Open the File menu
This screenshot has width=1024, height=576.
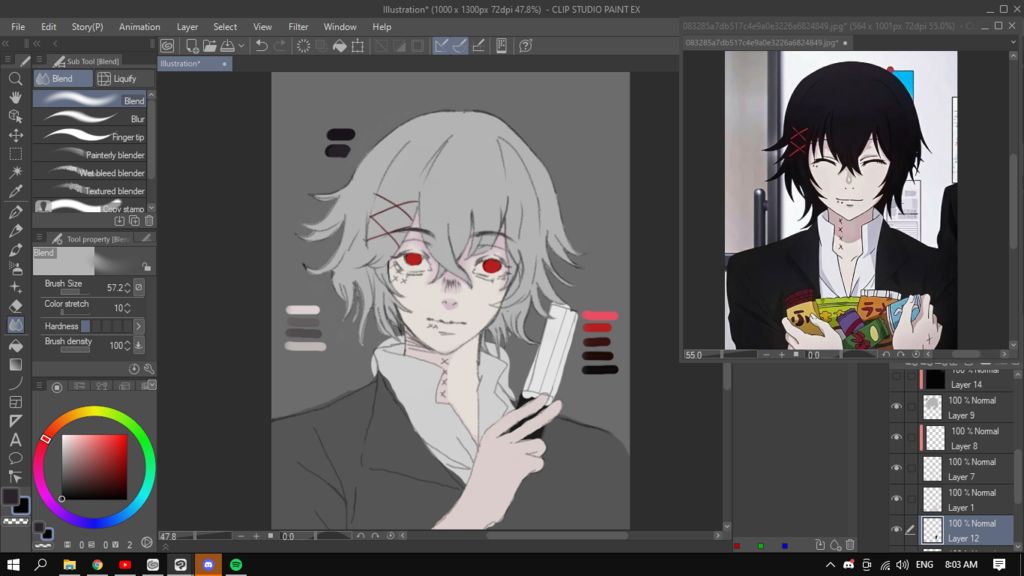pos(18,27)
